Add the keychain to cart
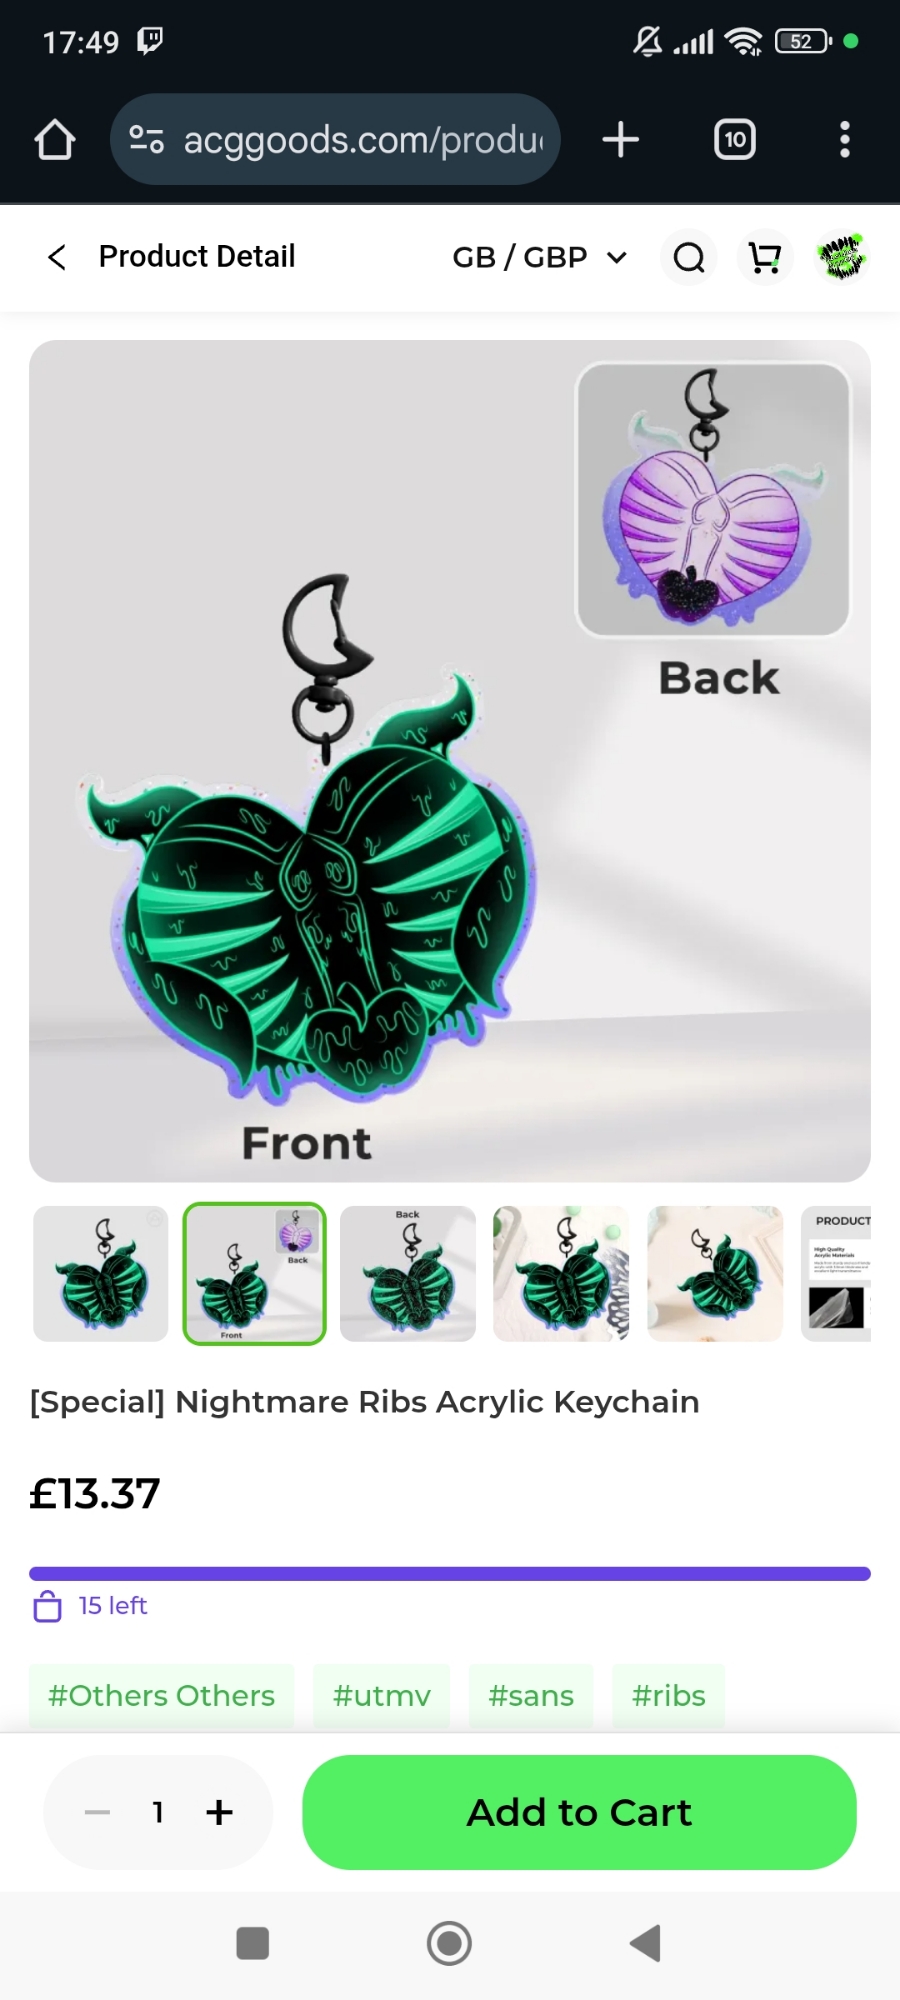Image resolution: width=900 pixels, height=2000 pixels. pos(579,1812)
